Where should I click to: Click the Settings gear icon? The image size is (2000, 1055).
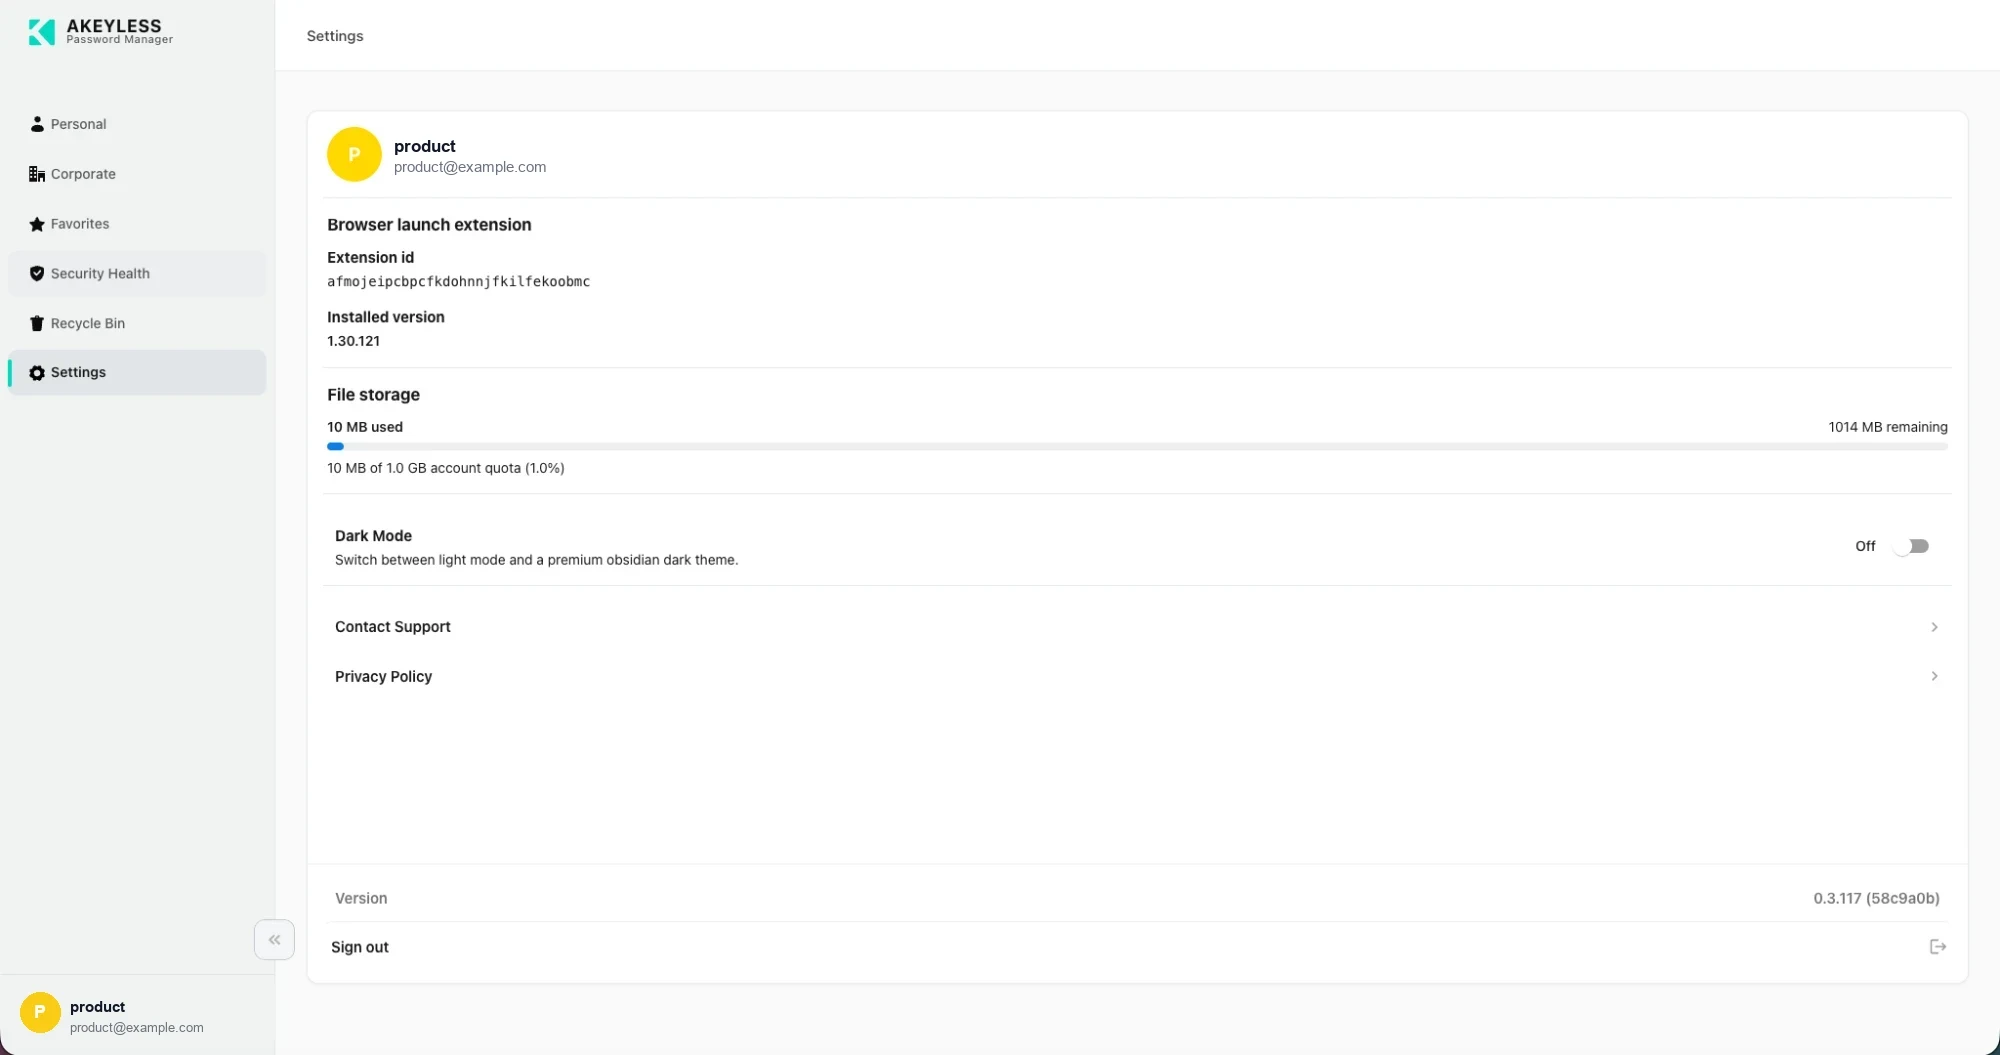pos(37,373)
